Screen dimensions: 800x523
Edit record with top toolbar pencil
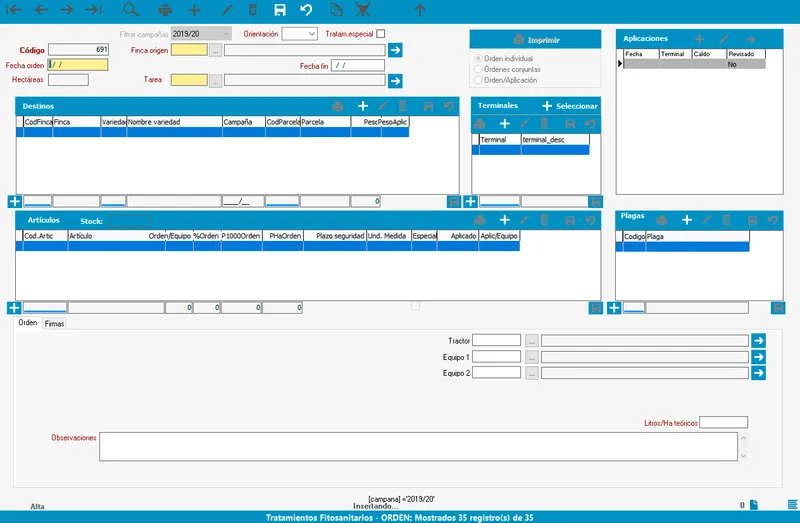(x=227, y=10)
